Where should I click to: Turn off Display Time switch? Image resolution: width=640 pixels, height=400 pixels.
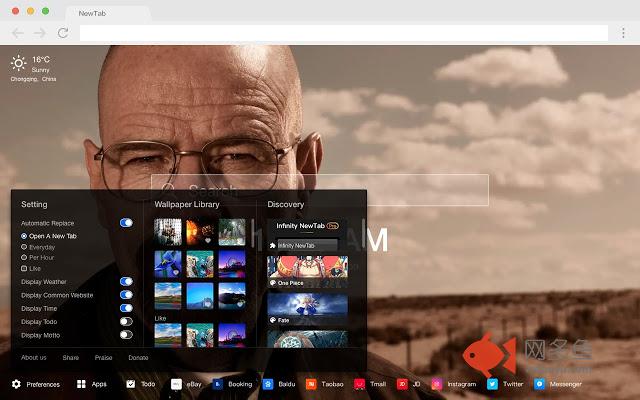(x=126, y=308)
